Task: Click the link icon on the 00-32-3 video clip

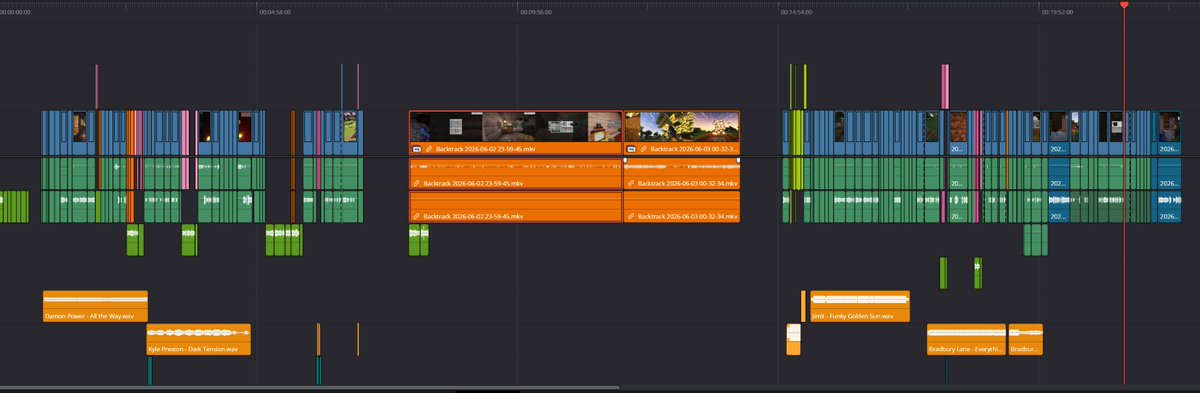Action: 643,148
